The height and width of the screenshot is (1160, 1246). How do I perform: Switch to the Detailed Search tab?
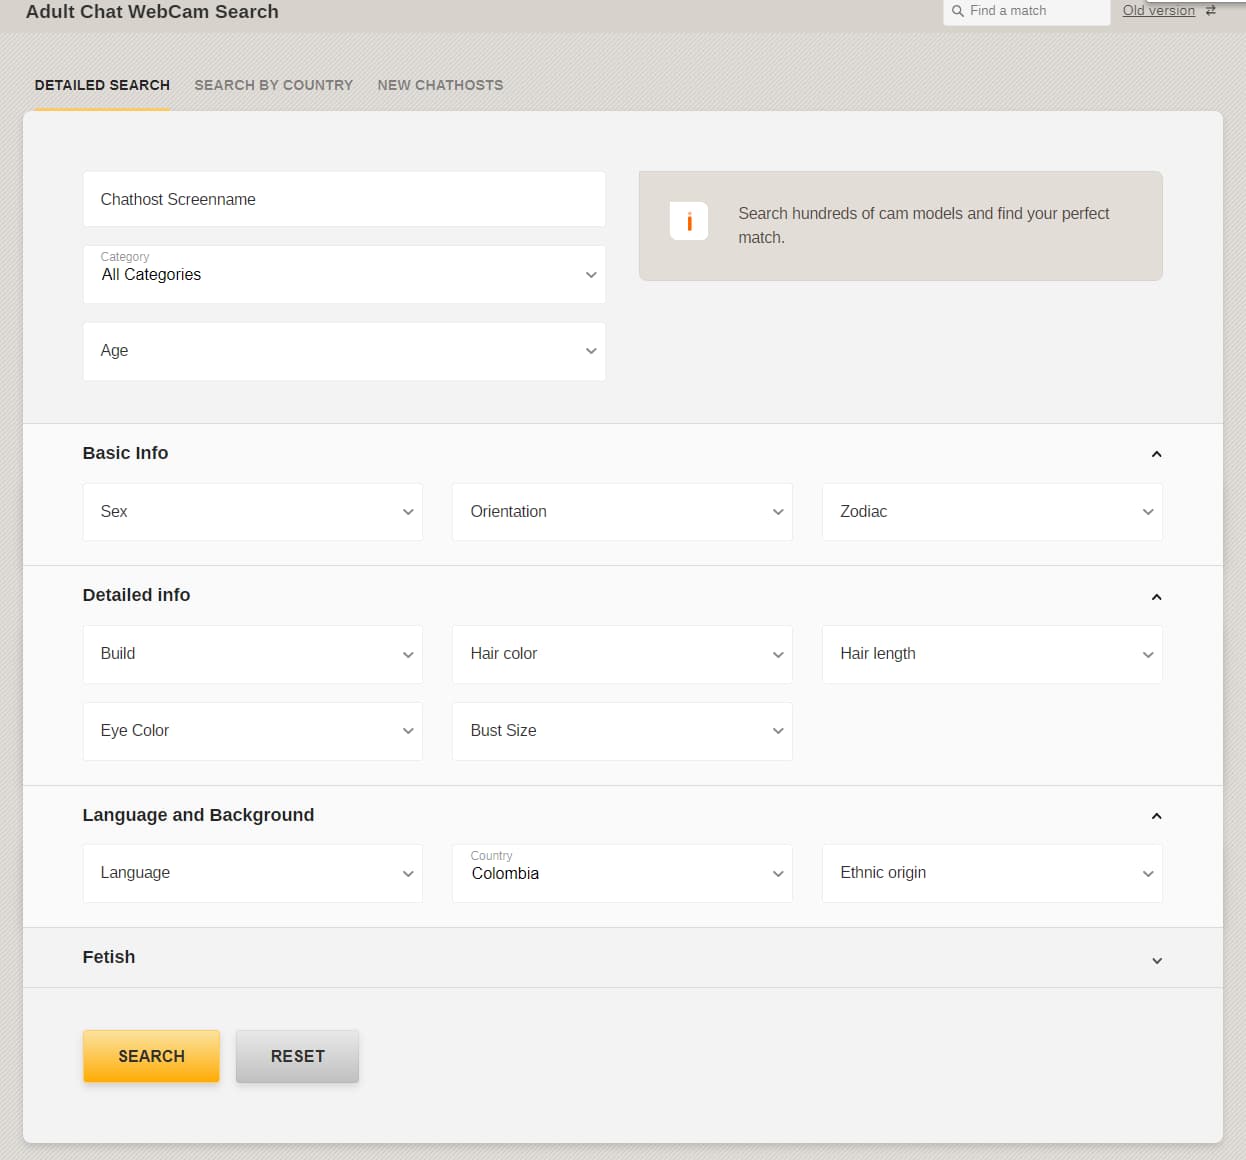102,85
